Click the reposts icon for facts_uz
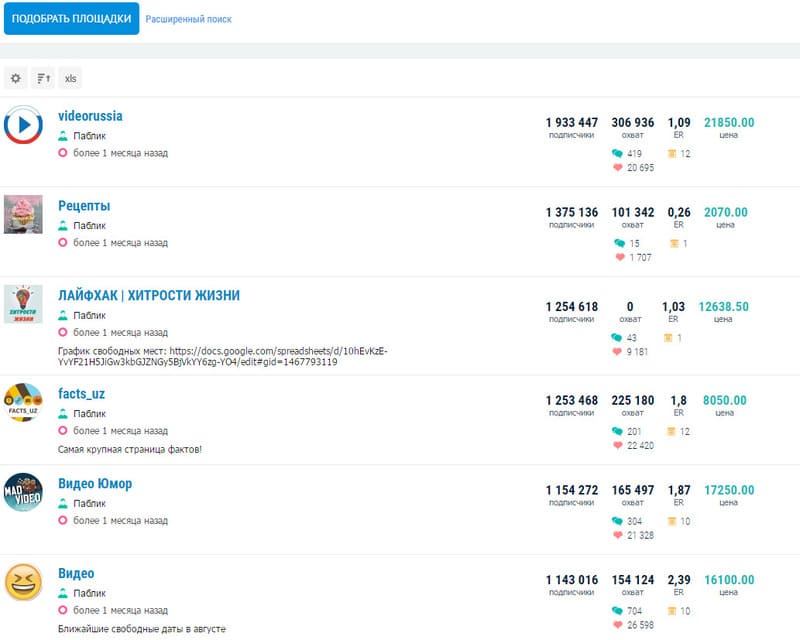This screenshot has height=640, width=800. [674, 432]
